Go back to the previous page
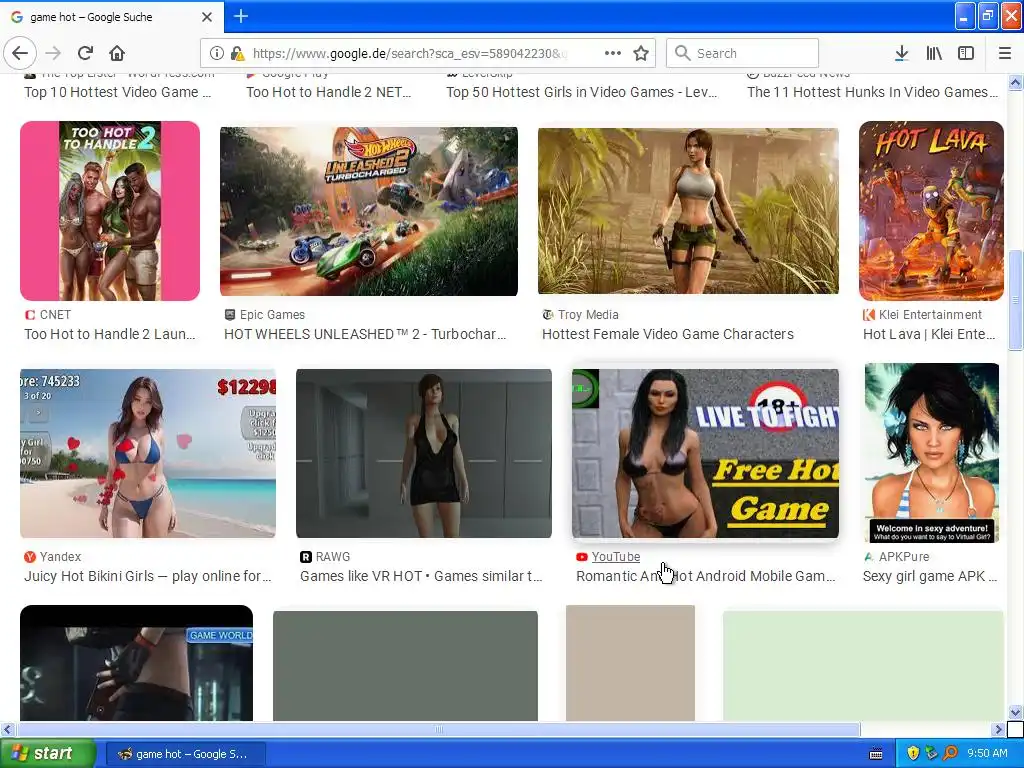 (20, 54)
